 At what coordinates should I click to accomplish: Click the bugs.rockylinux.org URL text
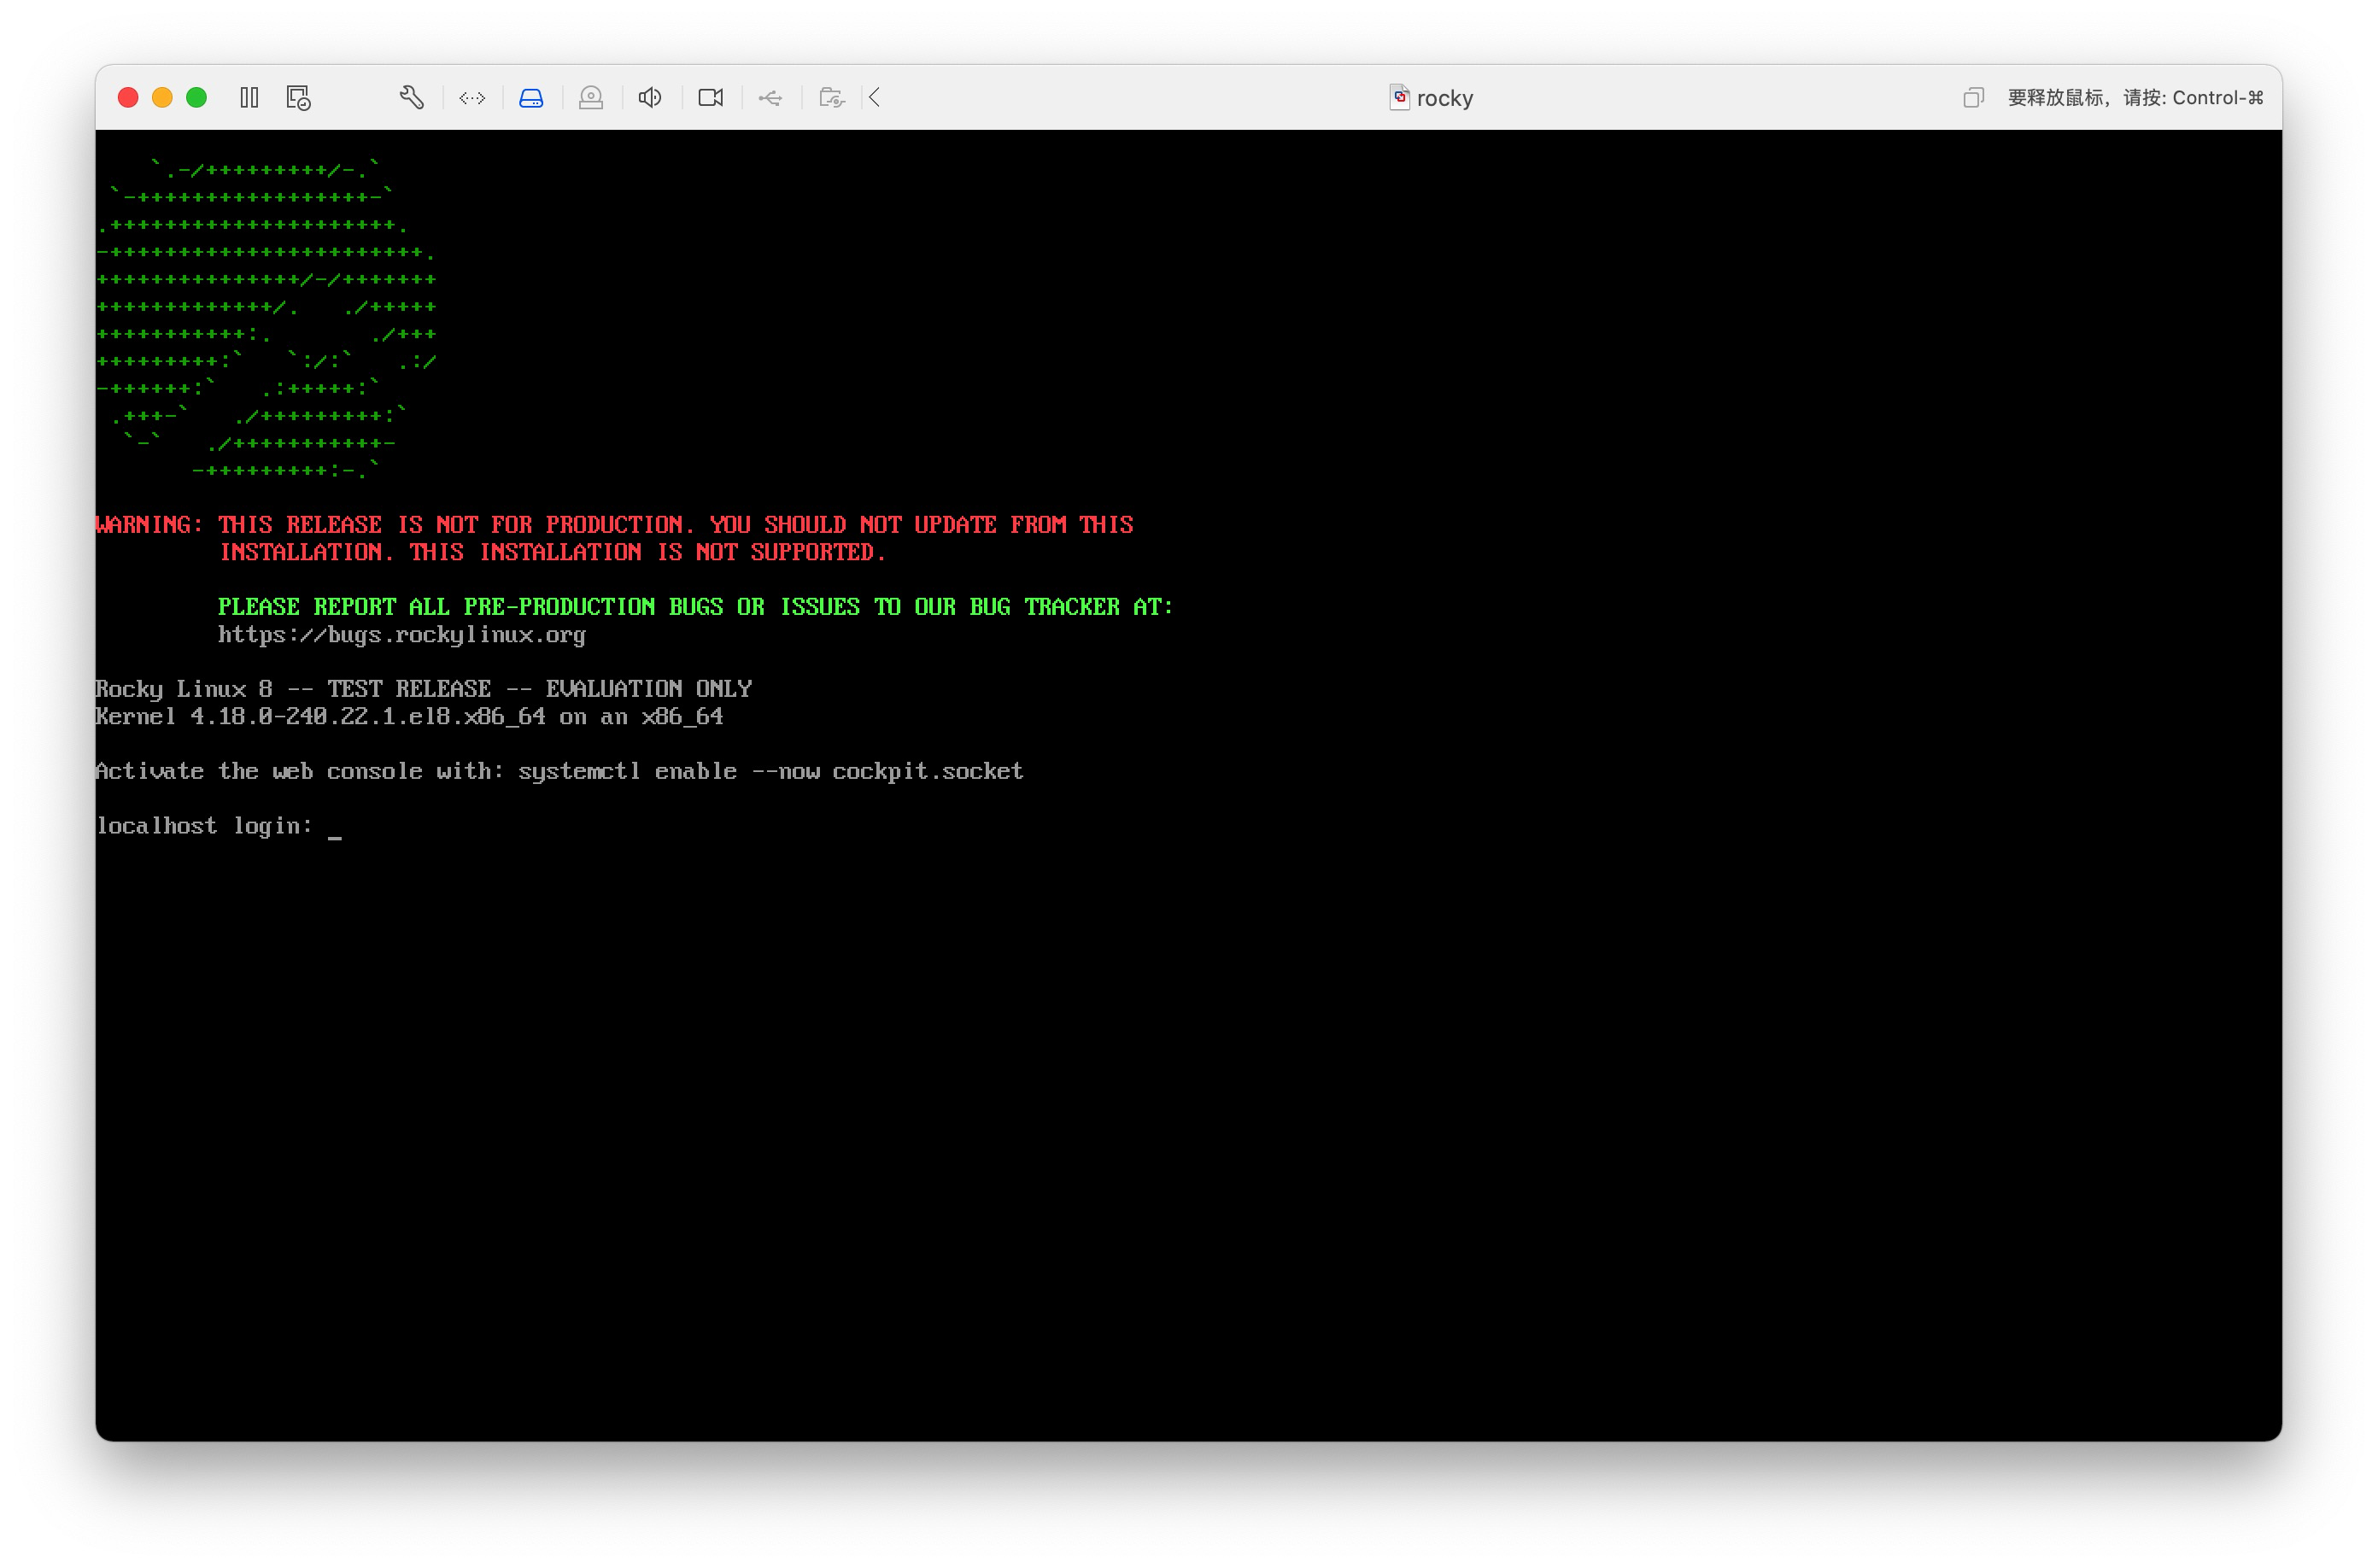[x=401, y=635]
